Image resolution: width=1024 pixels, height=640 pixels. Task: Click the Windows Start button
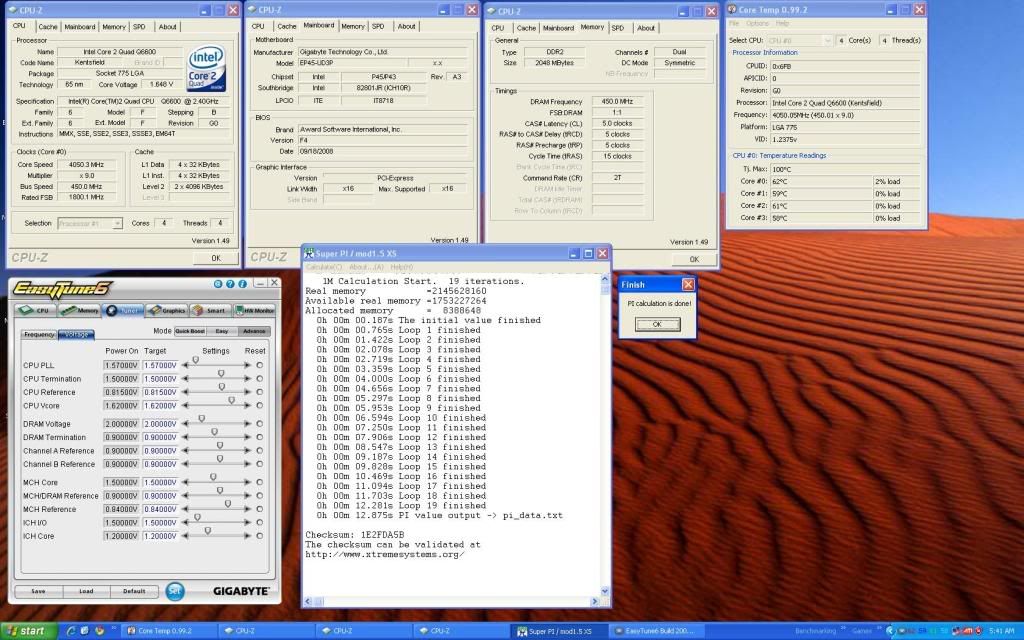(29, 631)
